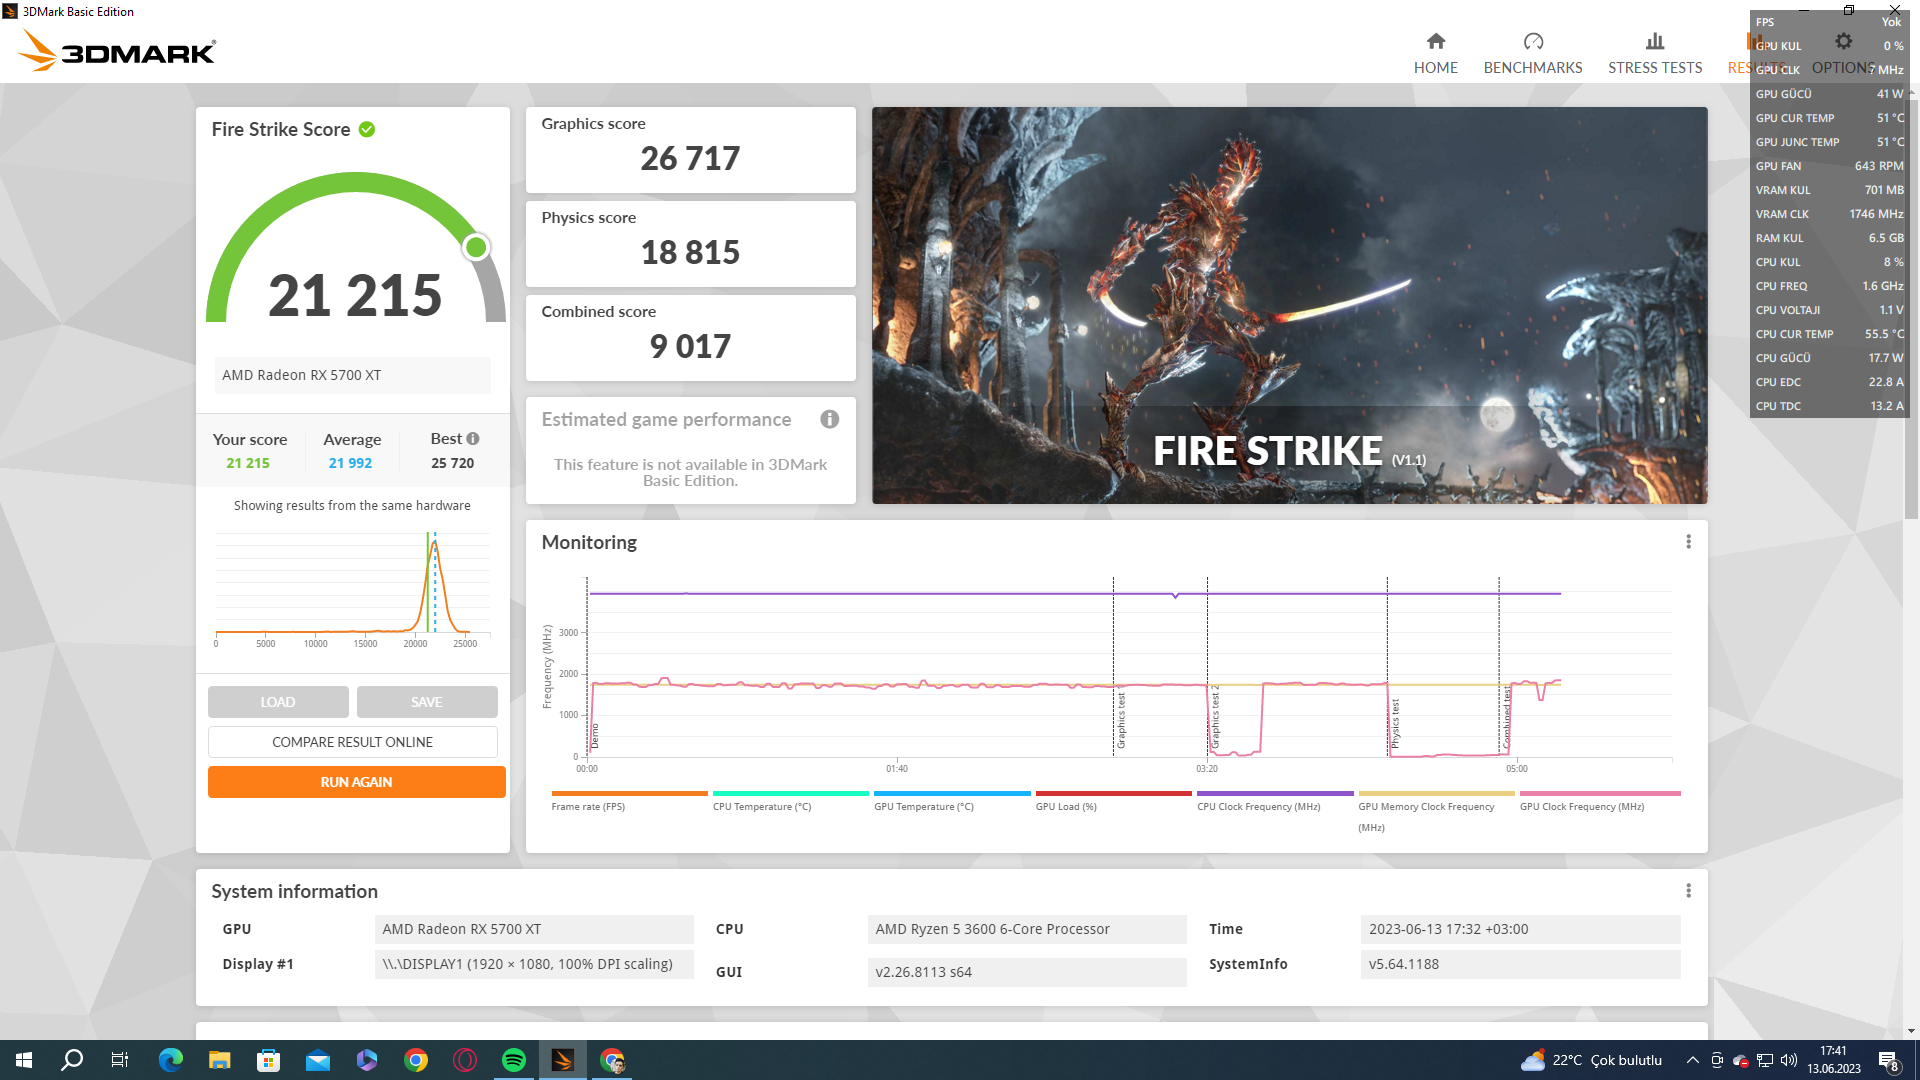Open the OPTIONS gear tab
Viewport: 1920px width, 1080px height.
pyautogui.click(x=1843, y=53)
